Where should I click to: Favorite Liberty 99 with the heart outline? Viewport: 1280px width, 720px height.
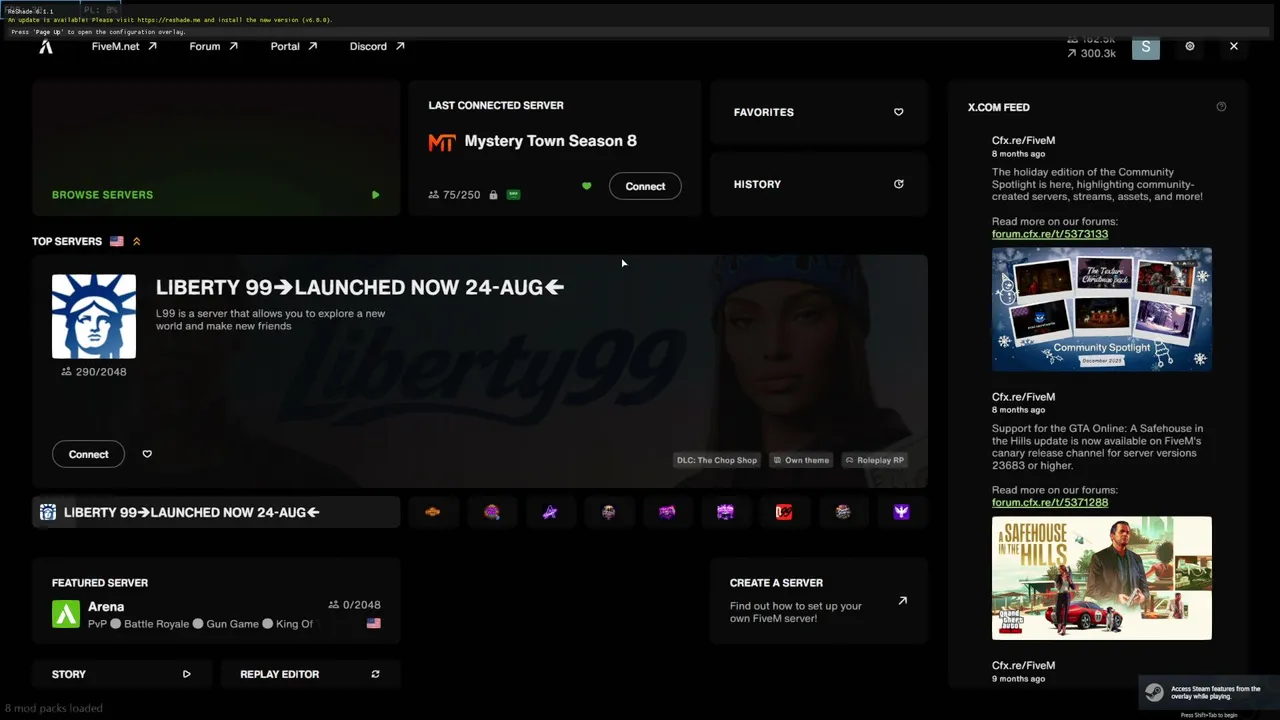pyautogui.click(x=147, y=454)
